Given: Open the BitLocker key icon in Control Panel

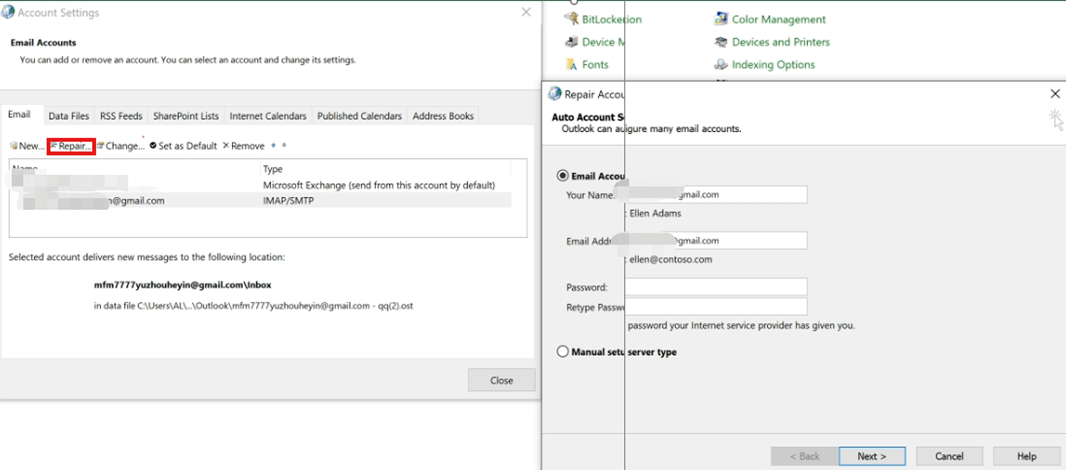Looking at the screenshot, I should click(x=572, y=19).
